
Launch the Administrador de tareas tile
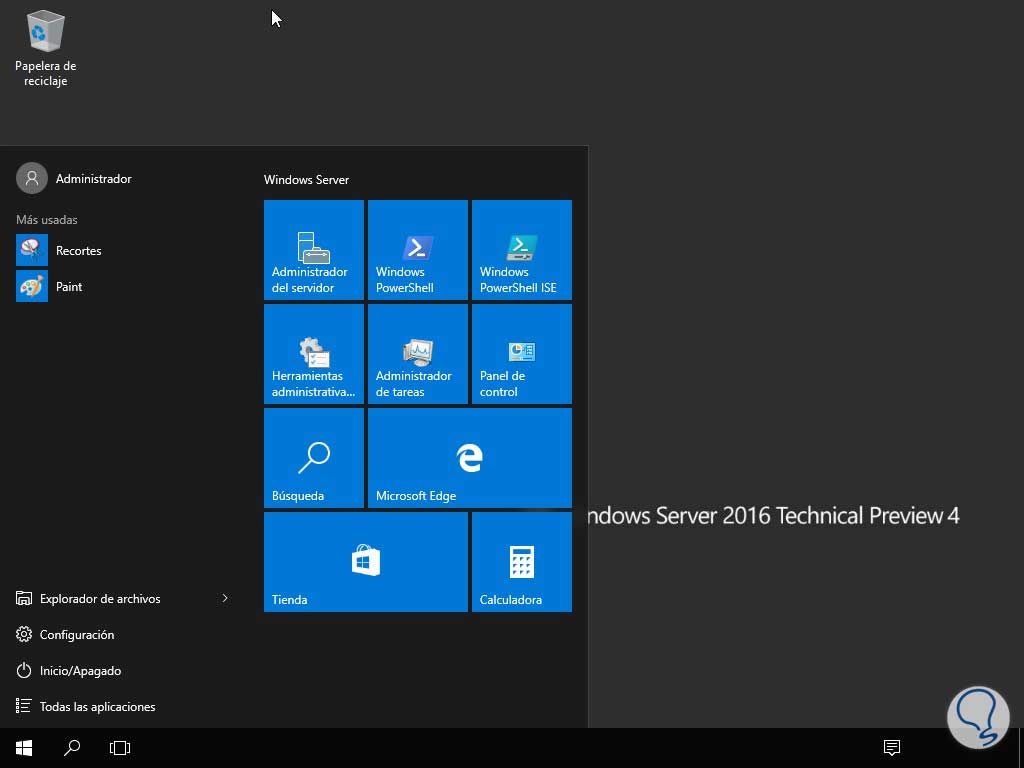[x=417, y=354]
